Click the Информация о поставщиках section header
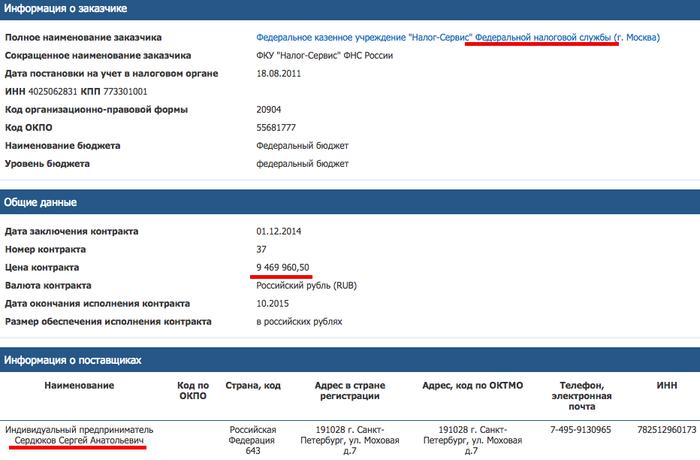Image resolution: width=700 pixels, height=460 pixels. click(350, 360)
